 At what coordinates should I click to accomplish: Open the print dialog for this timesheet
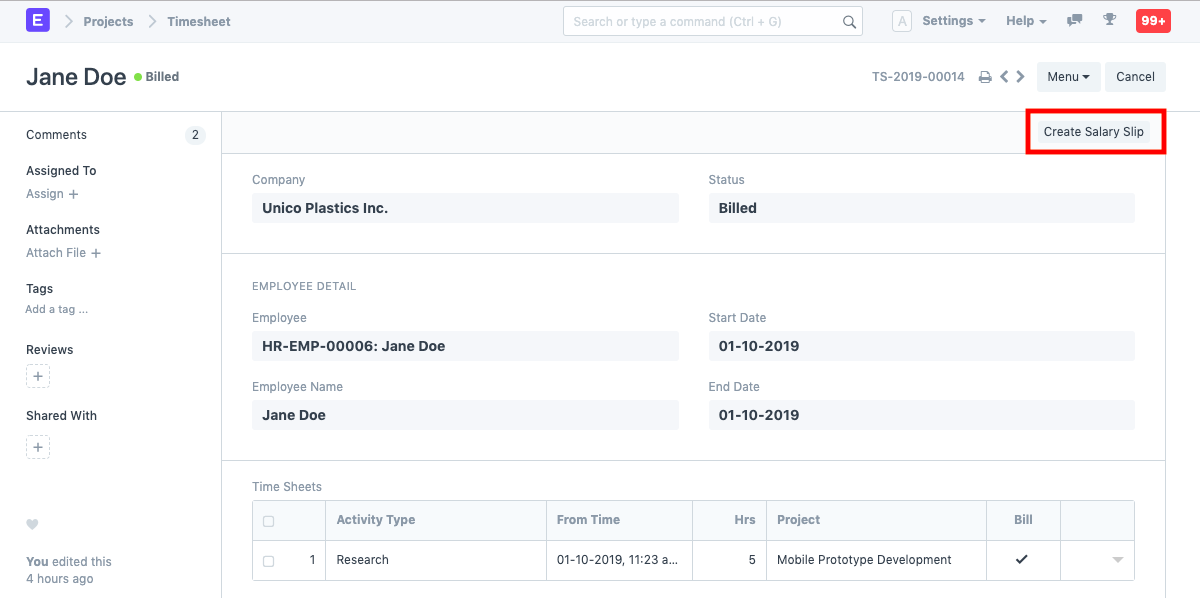(x=985, y=76)
